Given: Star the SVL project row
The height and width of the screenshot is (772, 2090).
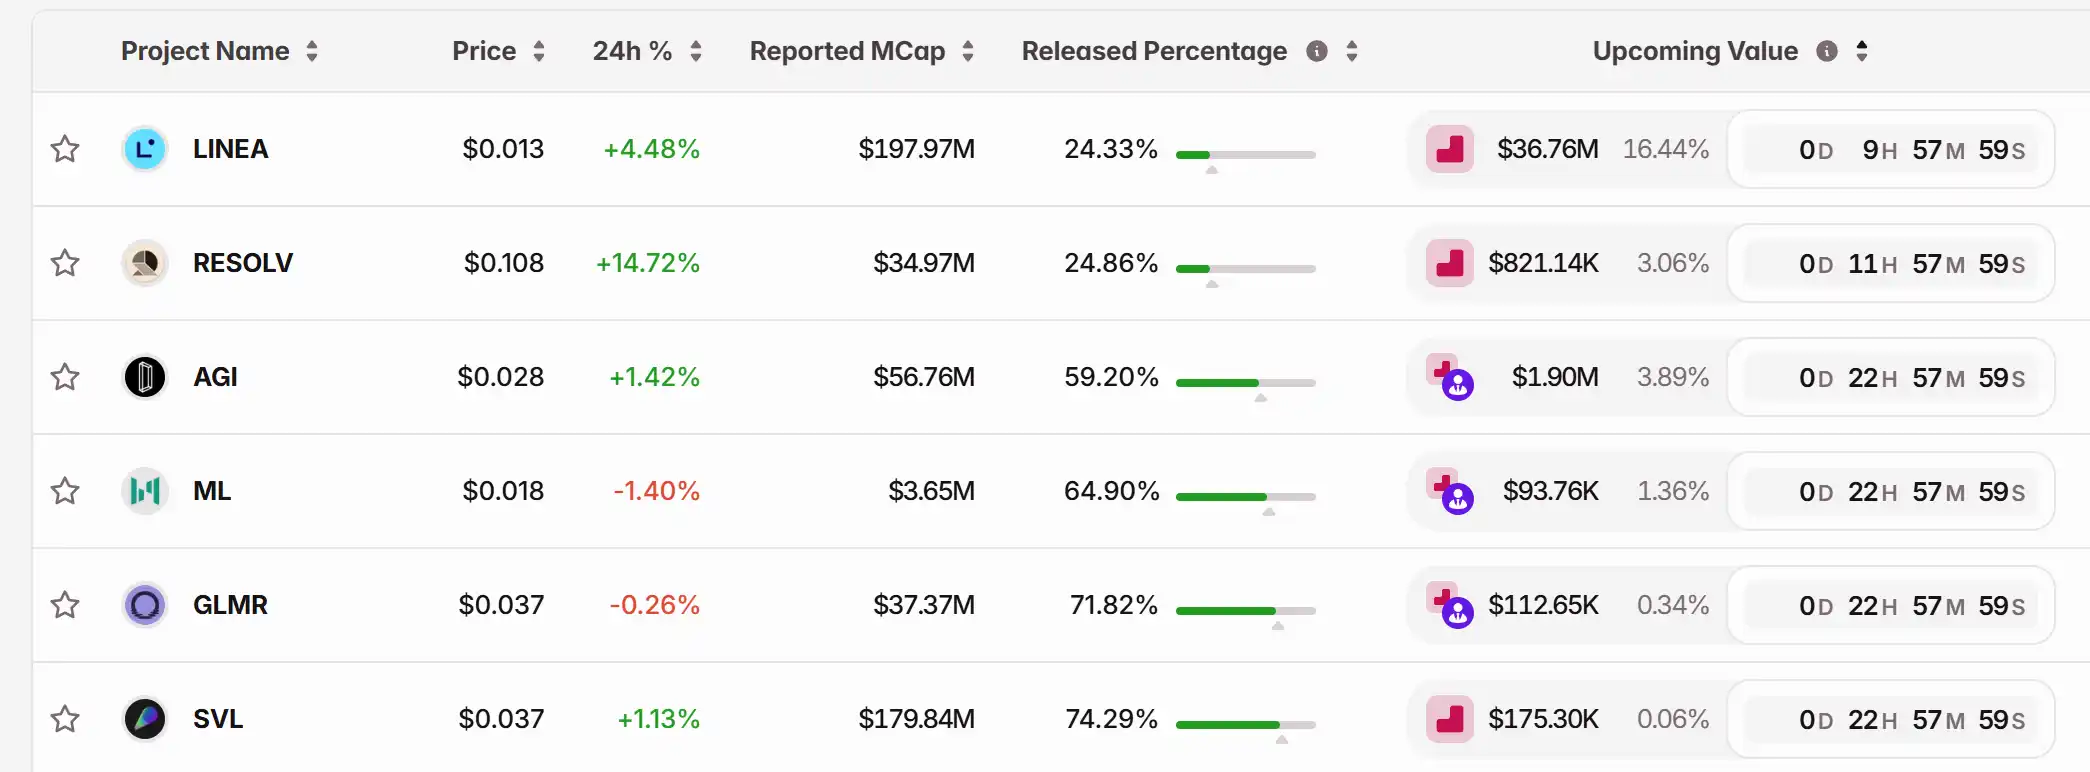Looking at the screenshot, I should pyautogui.click(x=65, y=719).
